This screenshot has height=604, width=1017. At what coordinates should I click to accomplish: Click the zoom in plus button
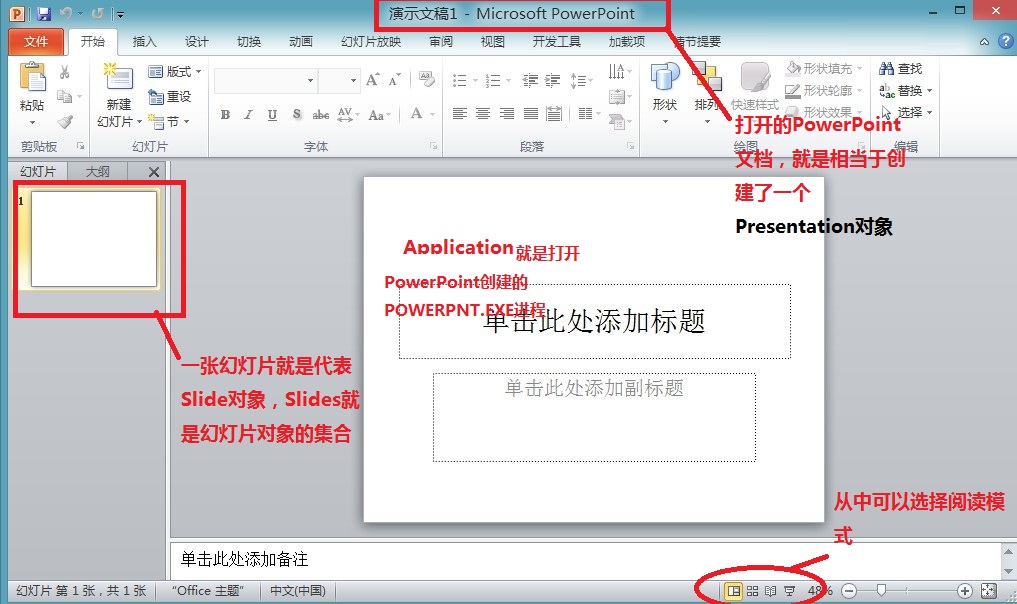pos(965,590)
